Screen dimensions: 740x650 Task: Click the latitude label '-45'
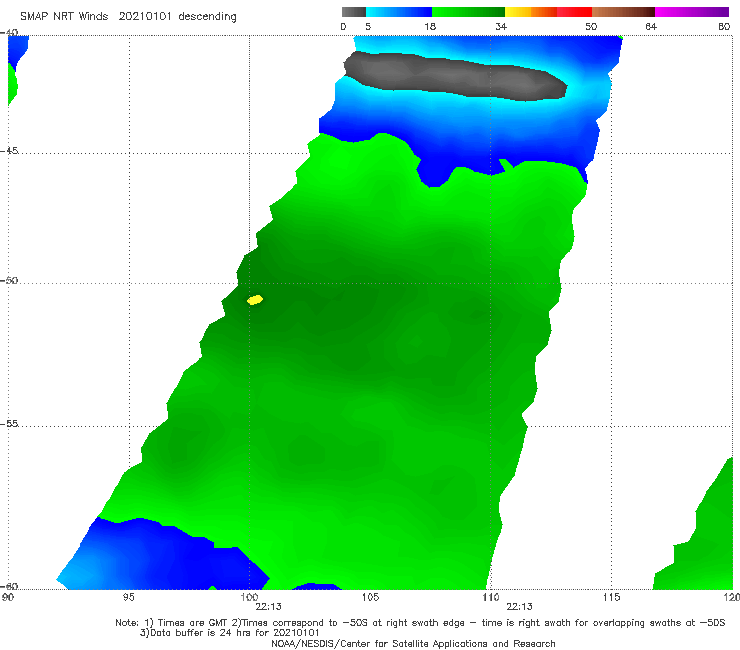tap(9, 151)
